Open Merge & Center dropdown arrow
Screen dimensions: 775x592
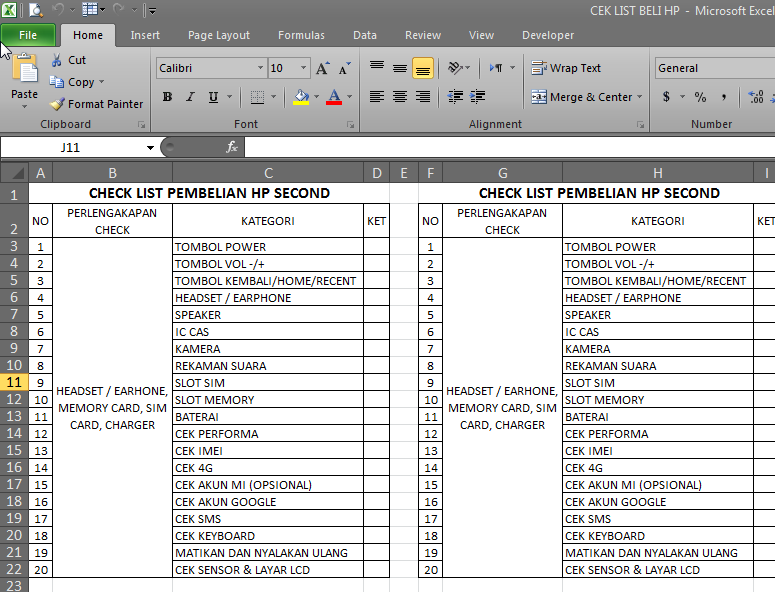(x=640, y=97)
